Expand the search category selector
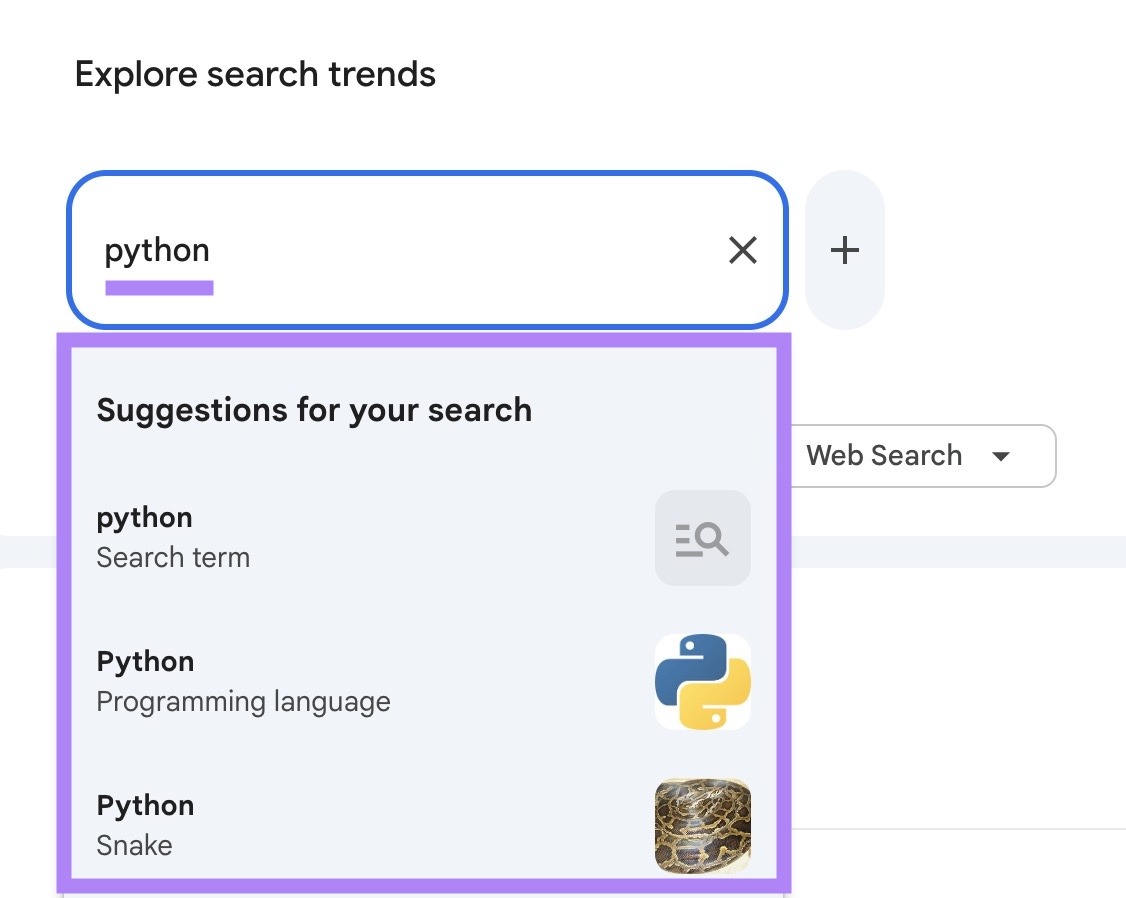Viewport: 1126px width, 898px height. pos(920,456)
